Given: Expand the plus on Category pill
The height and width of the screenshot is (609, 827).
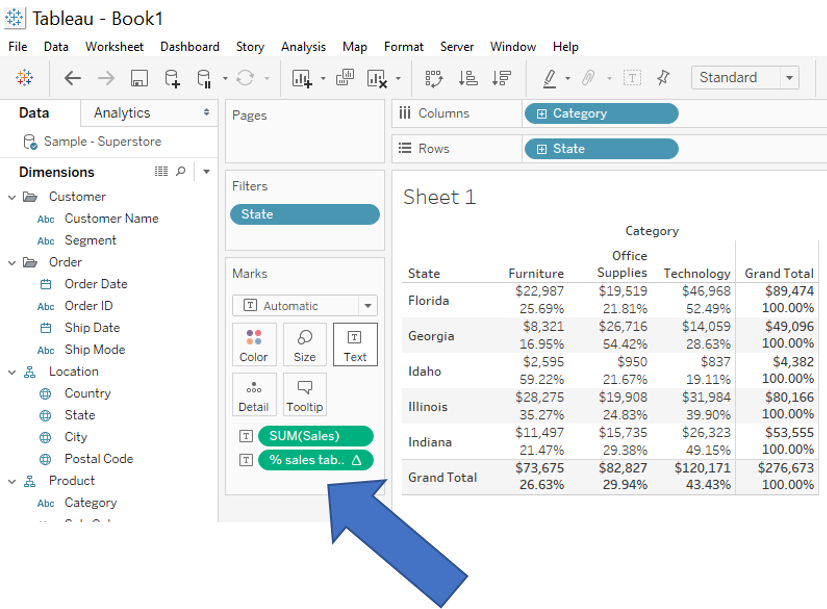Looking at the screenshot, I should click(x=541, y=114).
